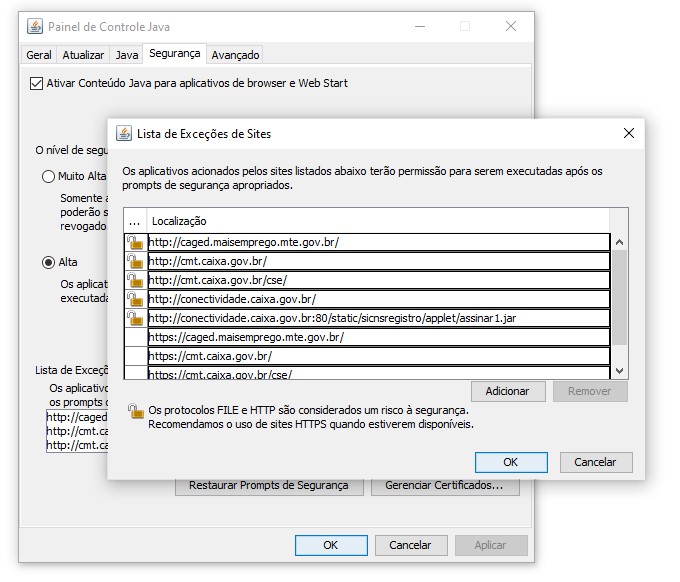
Task: Click the Java icon in Painel de Controle Java title
Action: pyautogui.click(x=35, y=26)
